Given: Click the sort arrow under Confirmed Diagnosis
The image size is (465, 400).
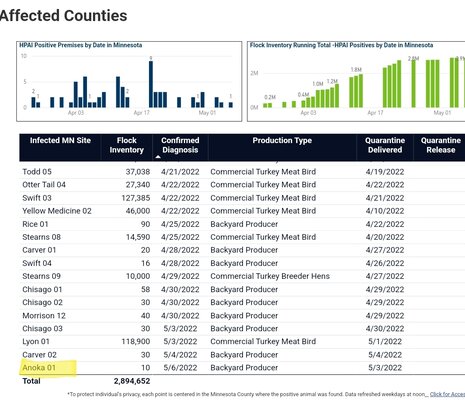Looking at the screenshot, I should pos(158,157).
